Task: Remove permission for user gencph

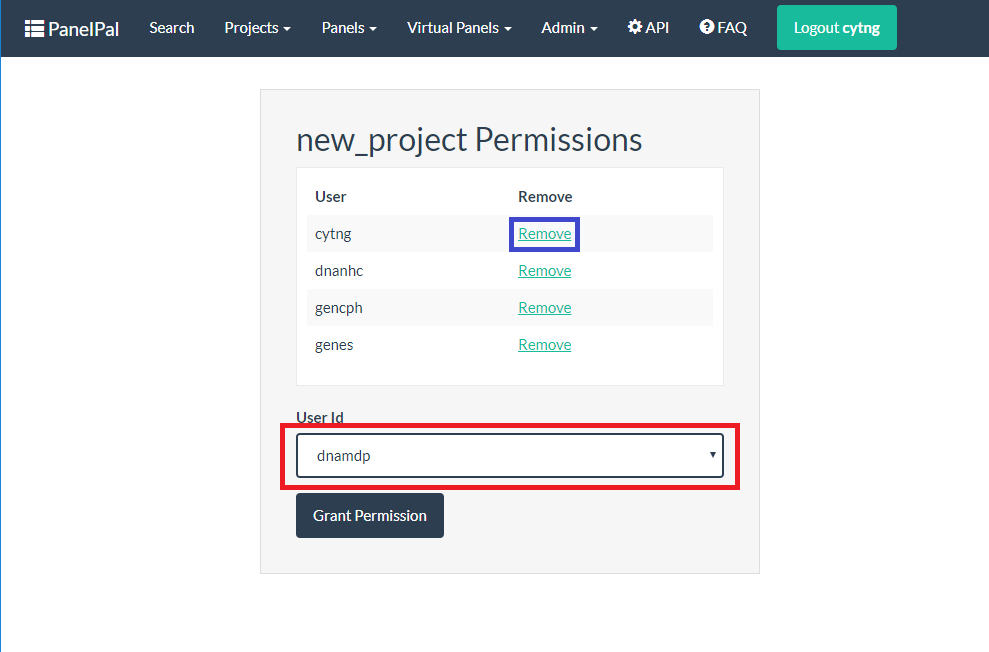Action: click(544, 308)
